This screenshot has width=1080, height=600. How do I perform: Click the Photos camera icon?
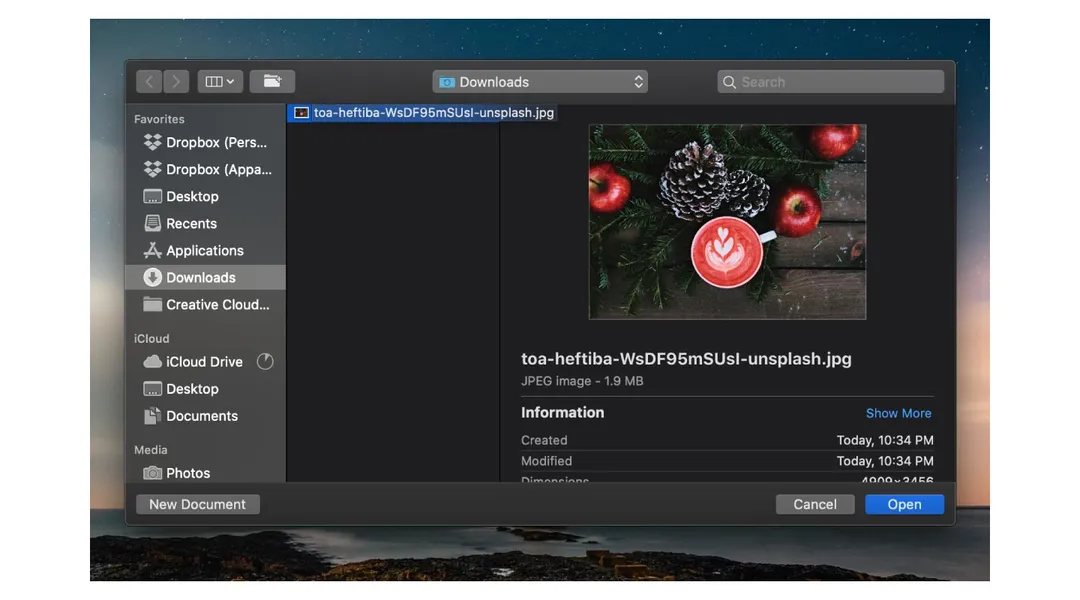click(152, 473)
